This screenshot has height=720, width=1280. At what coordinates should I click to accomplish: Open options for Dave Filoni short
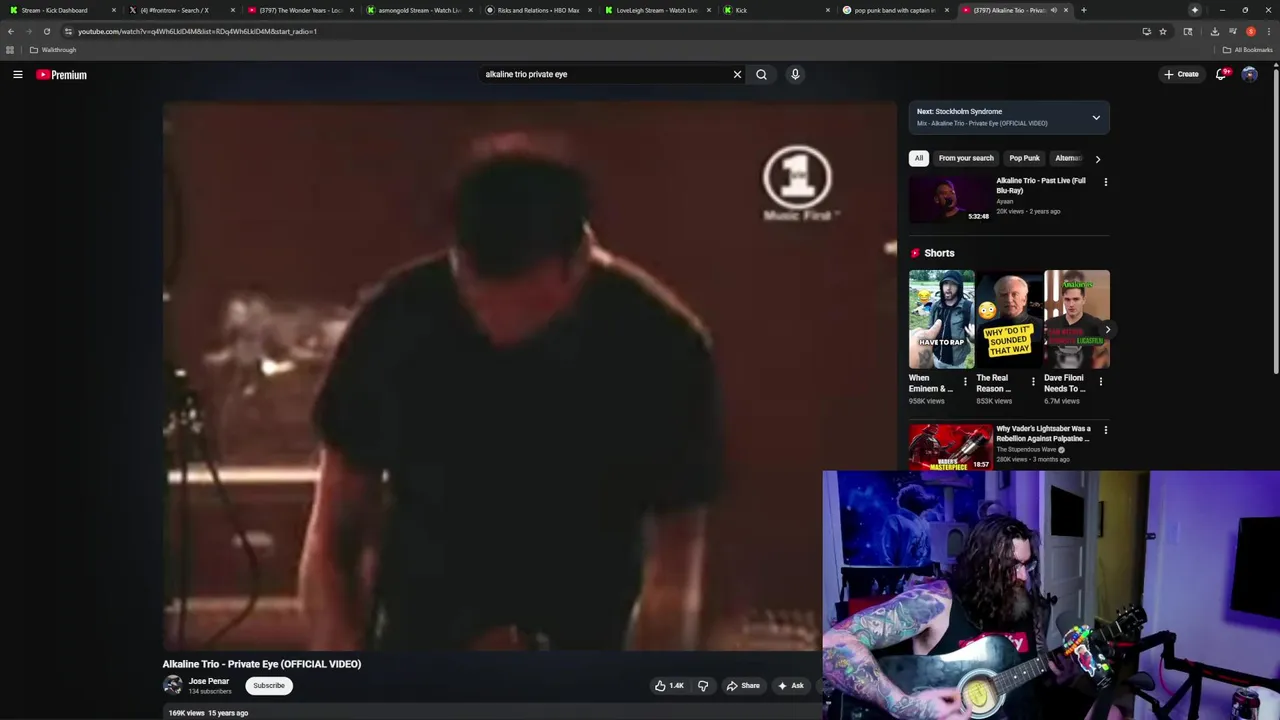pos(1101,382)
